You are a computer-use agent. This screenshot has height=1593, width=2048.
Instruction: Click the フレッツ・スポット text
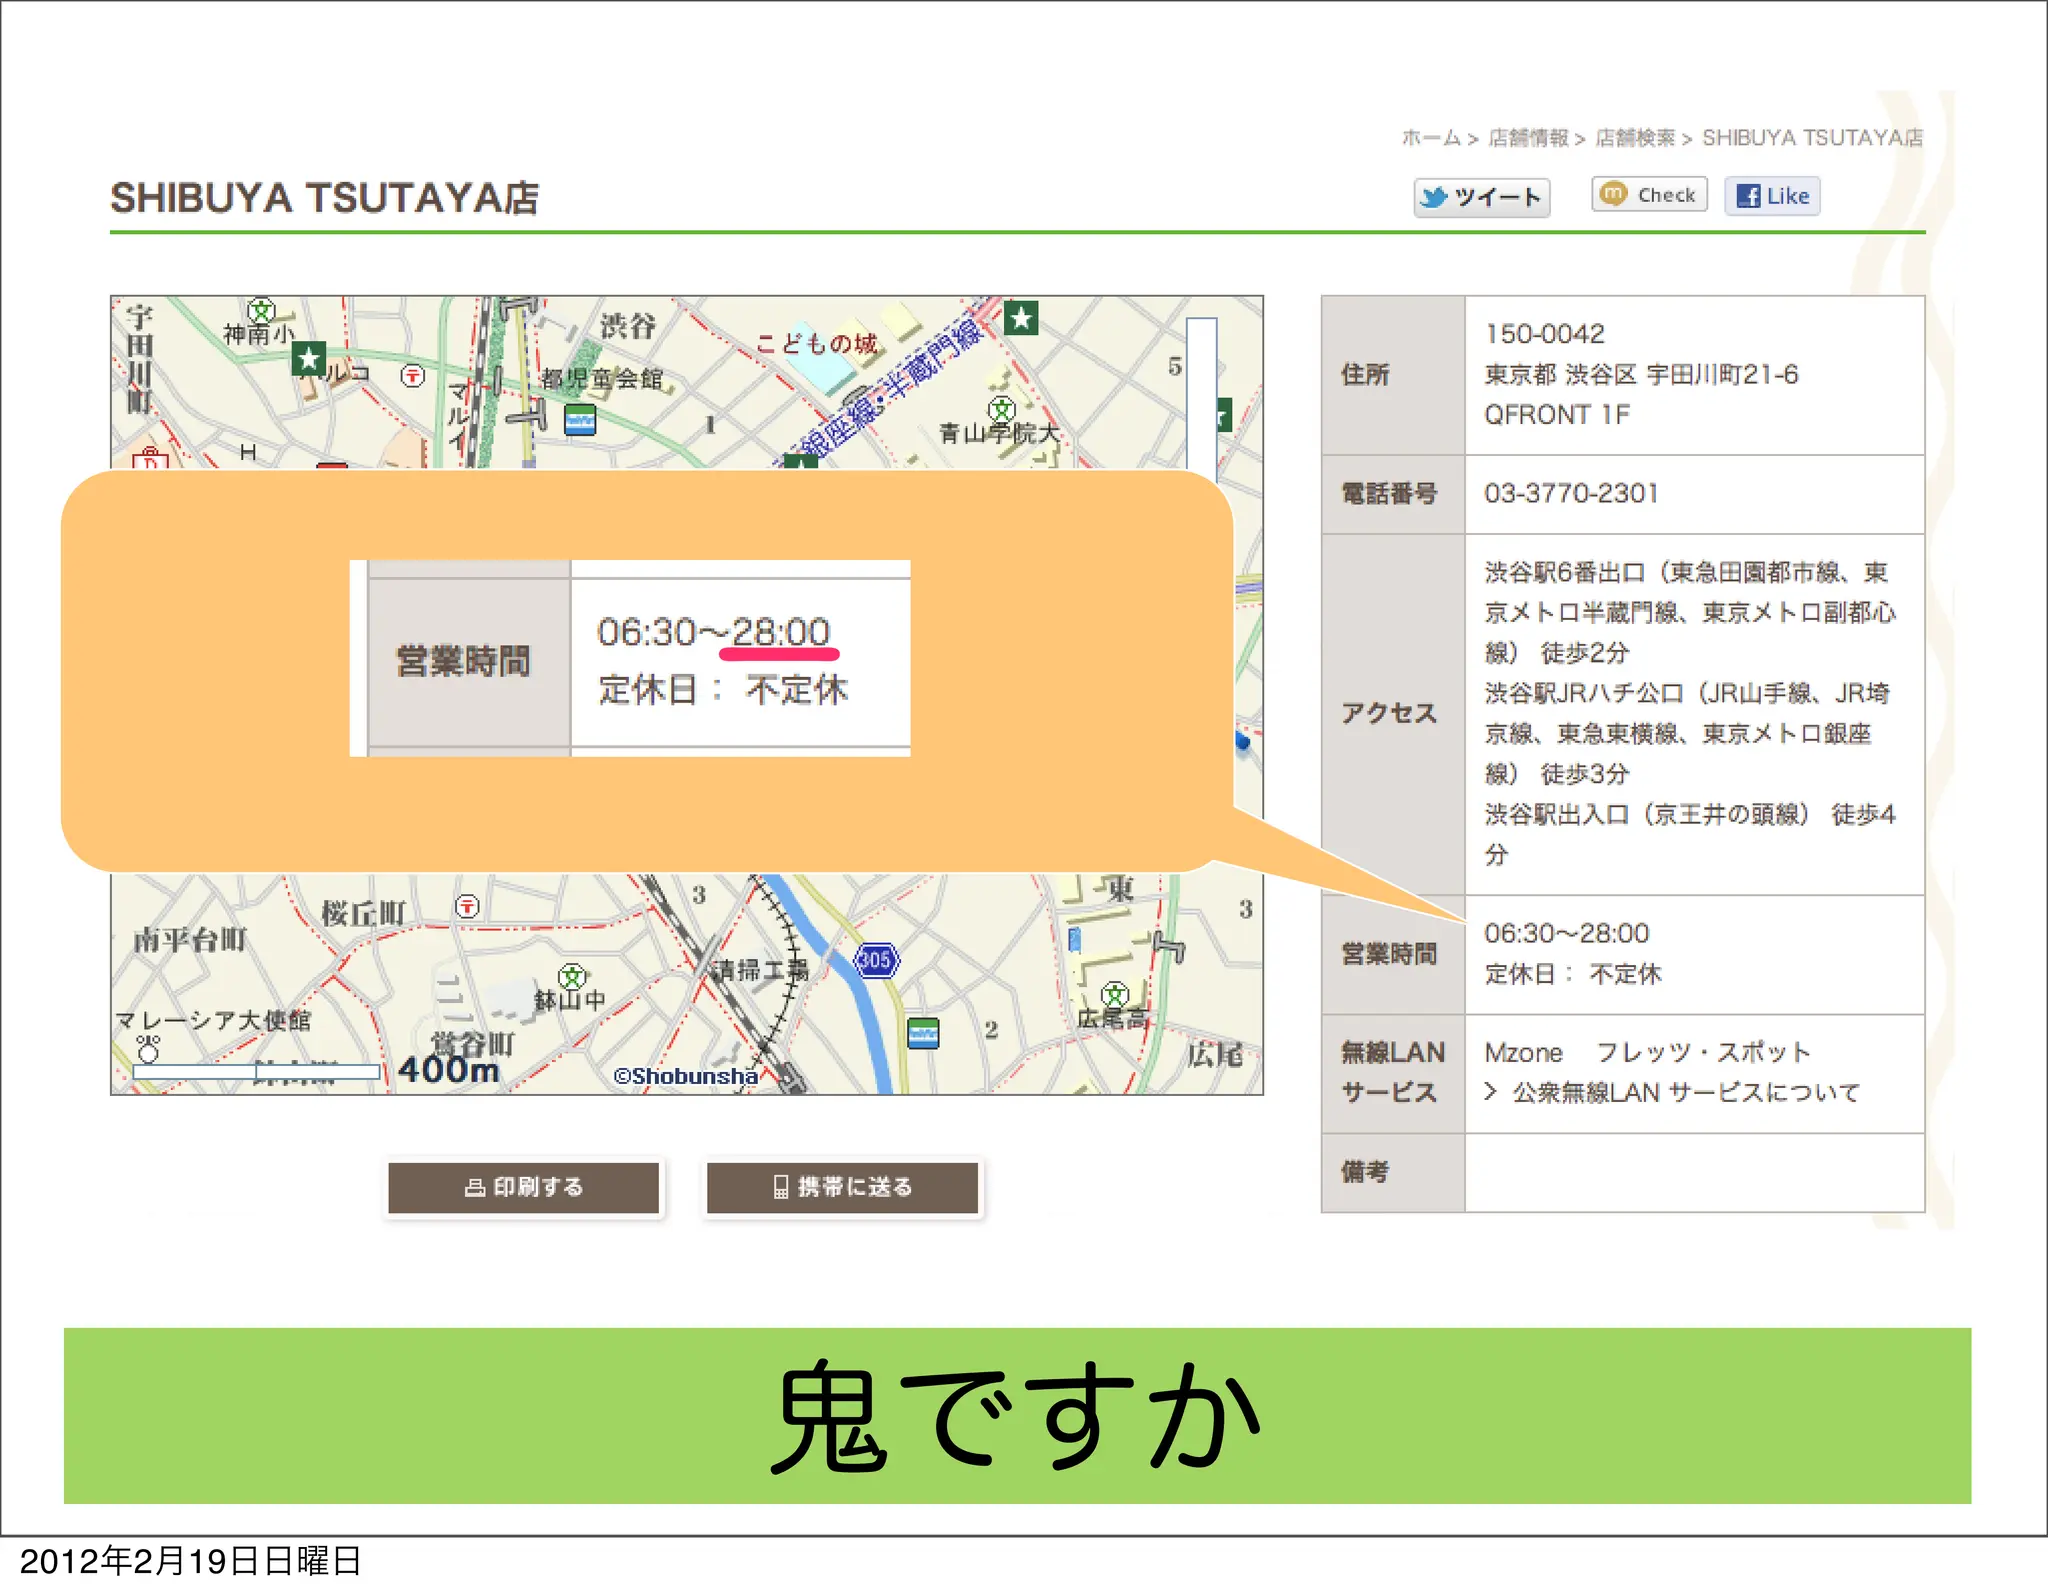[1703, 1052]
